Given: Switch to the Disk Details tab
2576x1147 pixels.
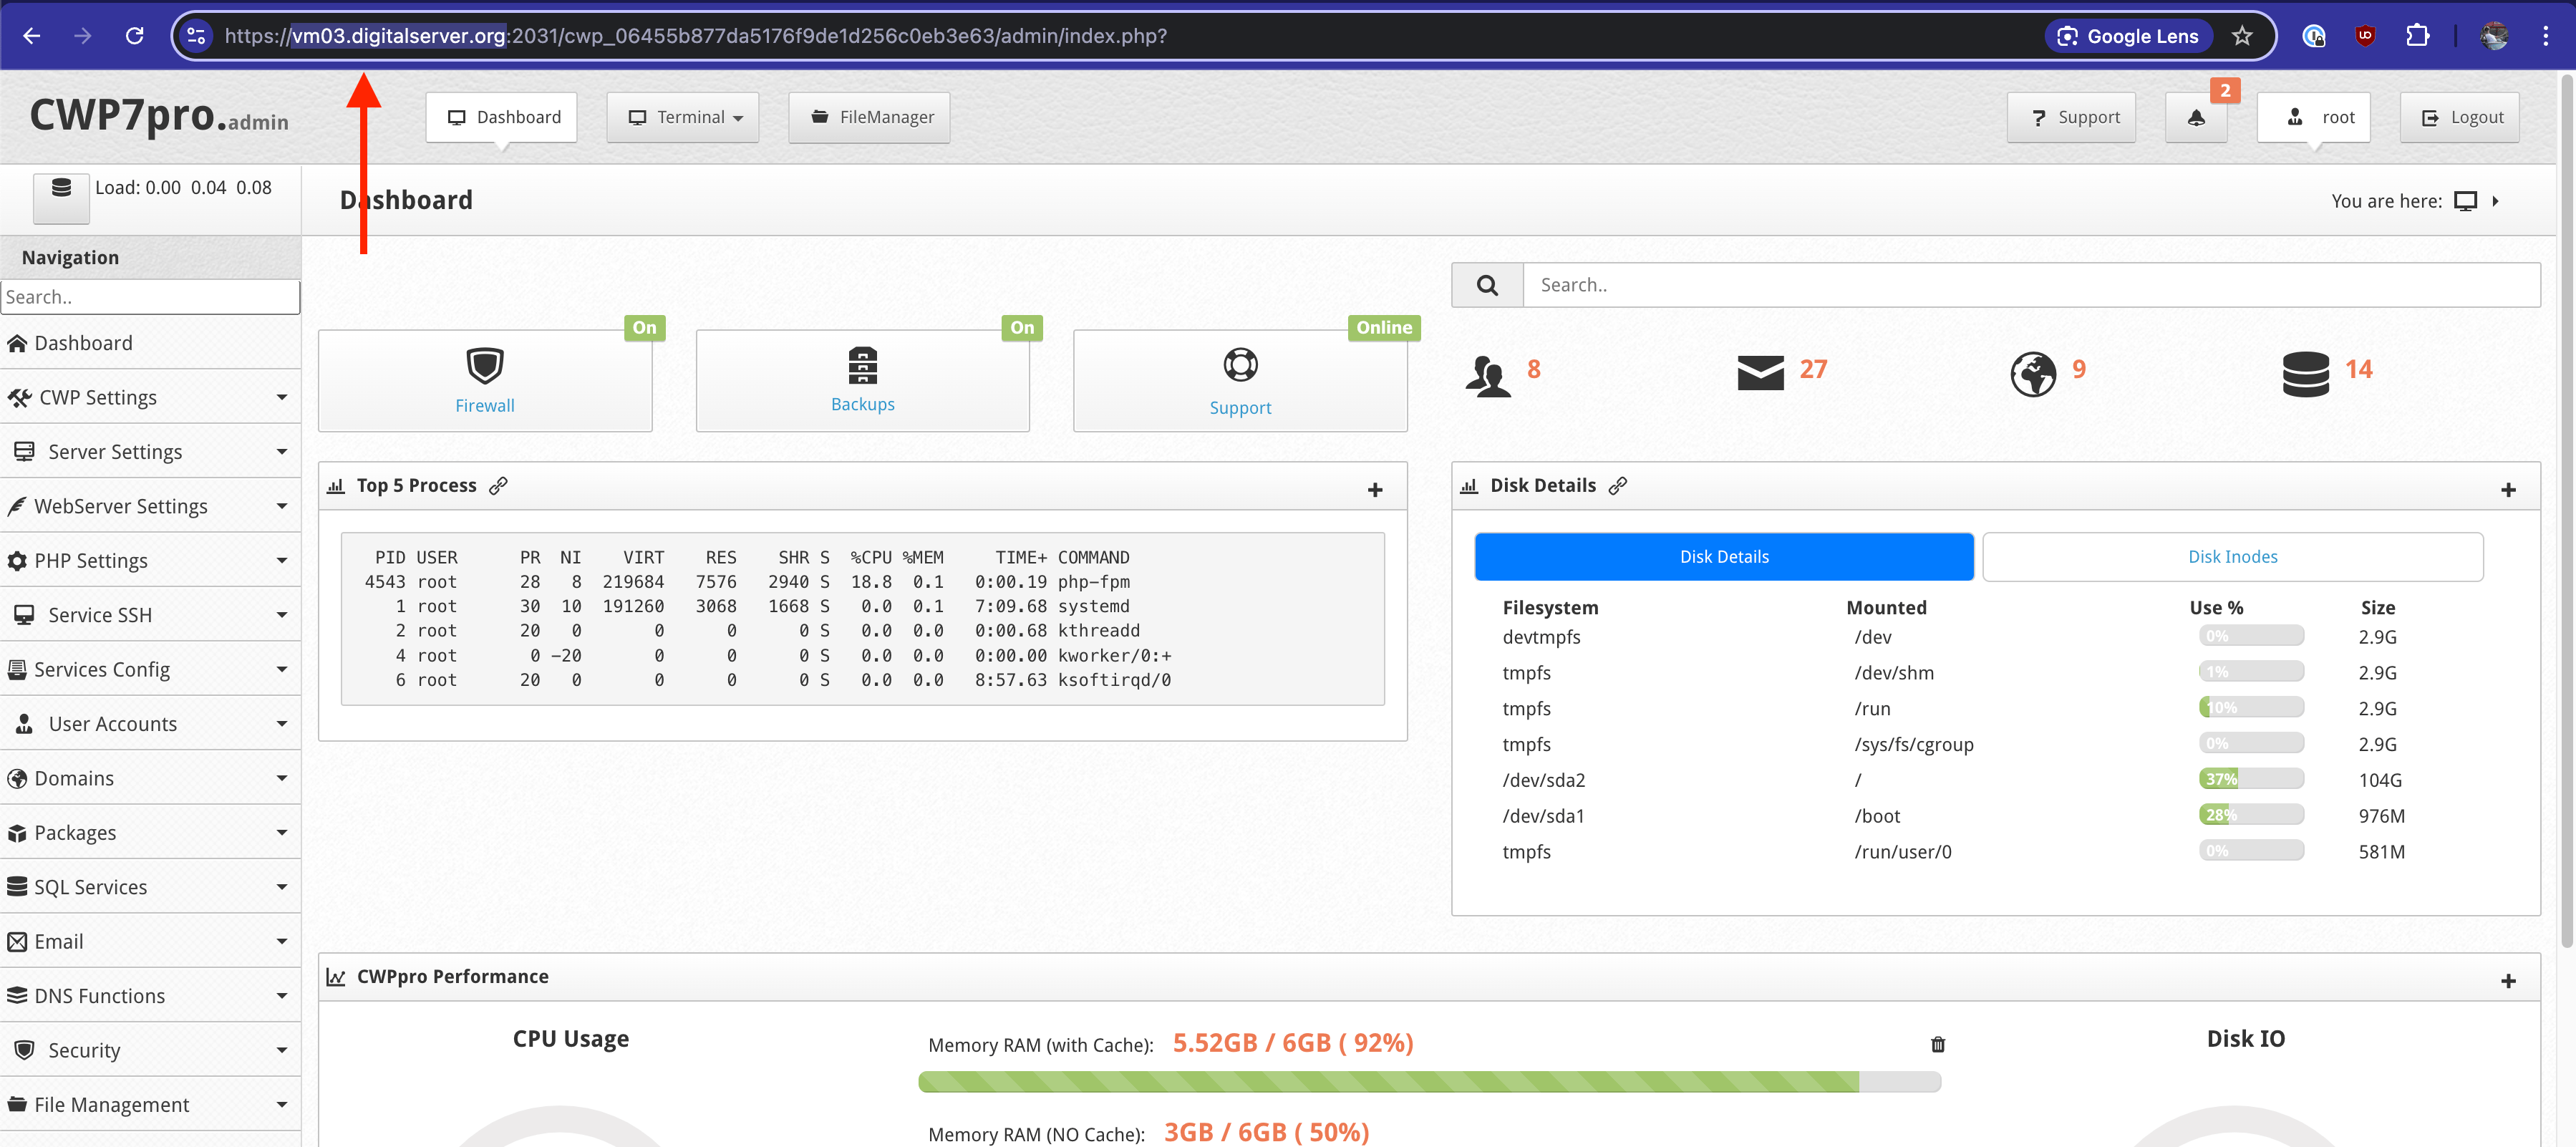Looking at the screenshot, I should pyautogui.click(x=1724, y=557).
